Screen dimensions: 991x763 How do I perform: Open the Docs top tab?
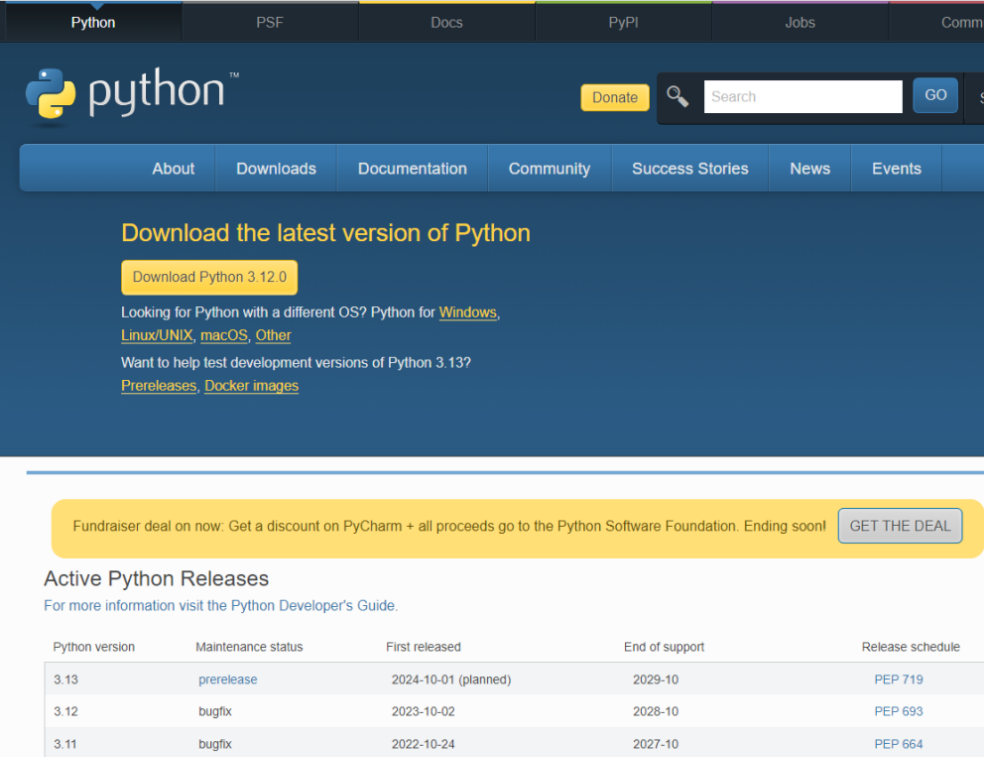click(x=447, y=23)
